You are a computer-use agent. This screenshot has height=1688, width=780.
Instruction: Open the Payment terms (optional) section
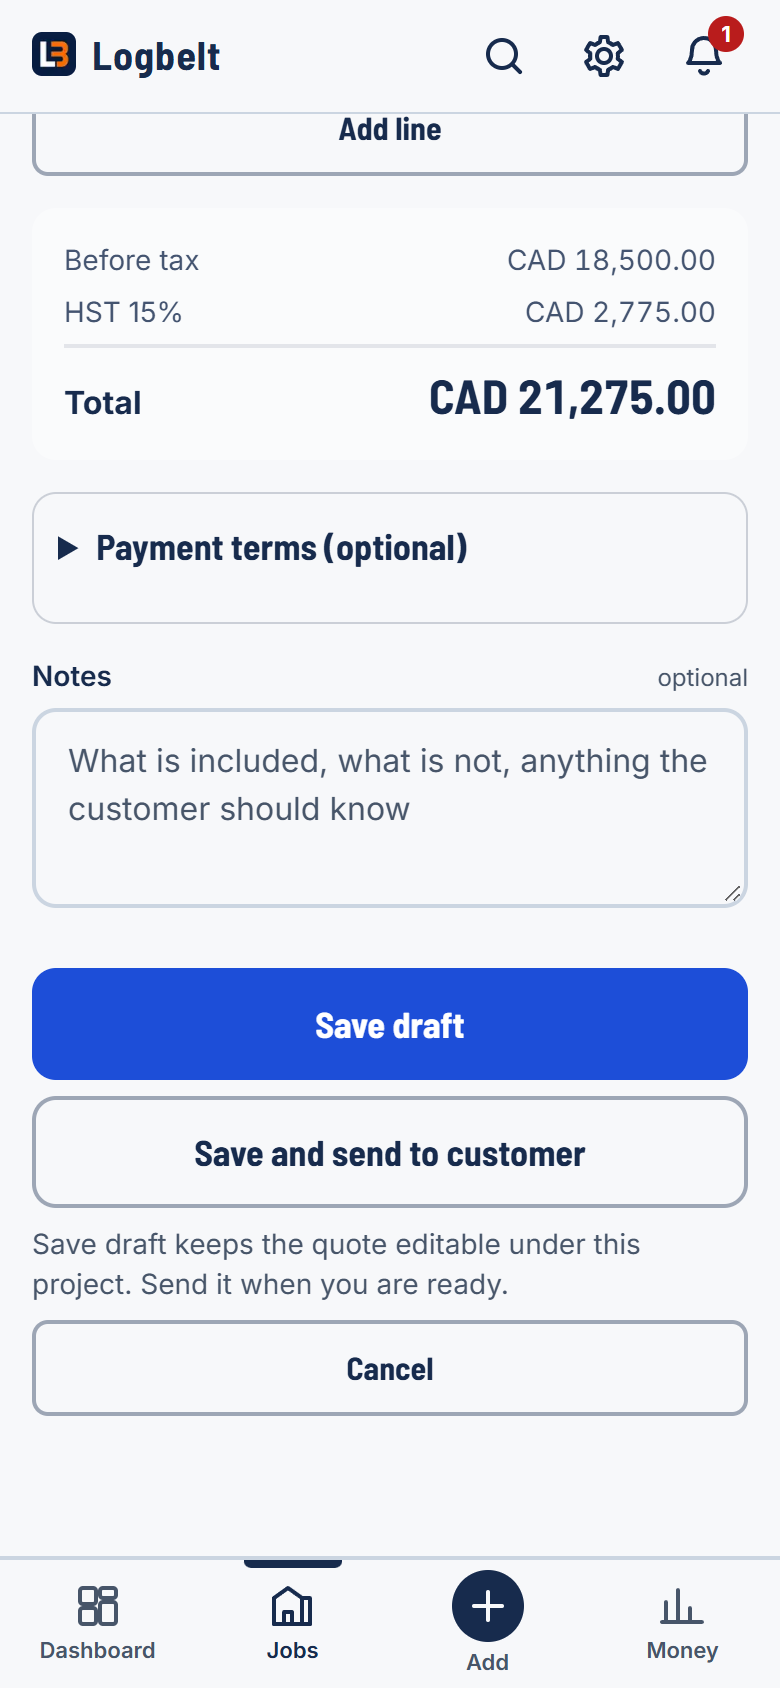(x=282, y=548)
